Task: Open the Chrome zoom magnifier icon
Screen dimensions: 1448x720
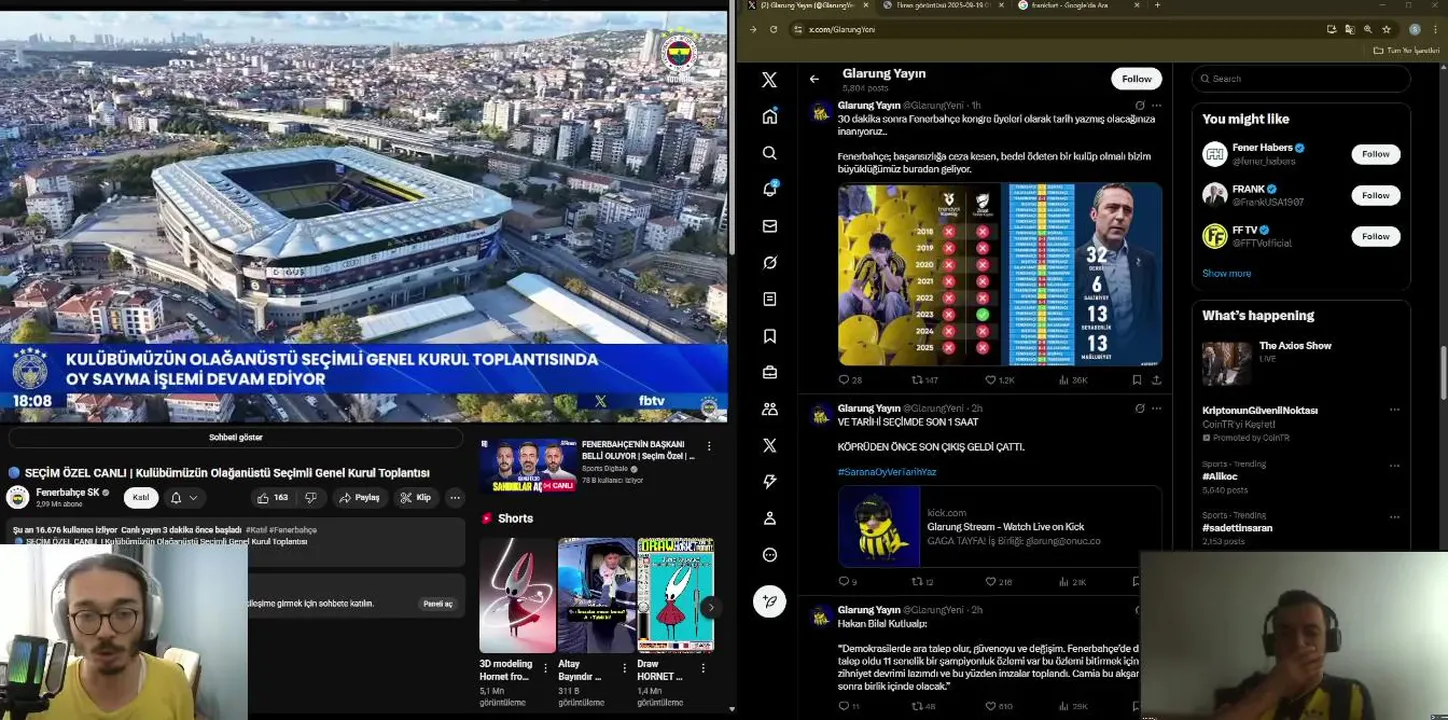Action: 1368,29
